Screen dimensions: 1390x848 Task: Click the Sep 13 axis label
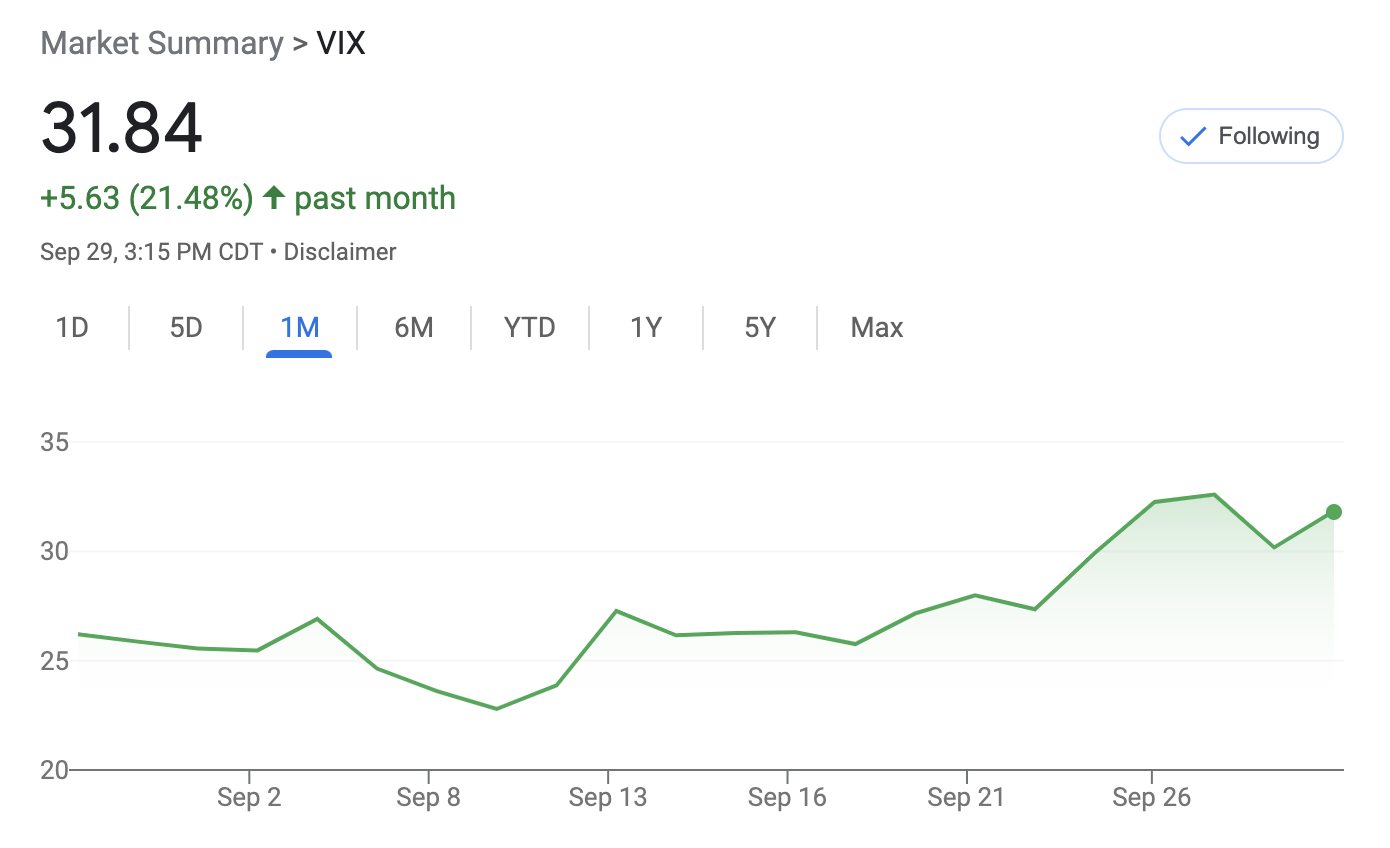tap(607, 798)
